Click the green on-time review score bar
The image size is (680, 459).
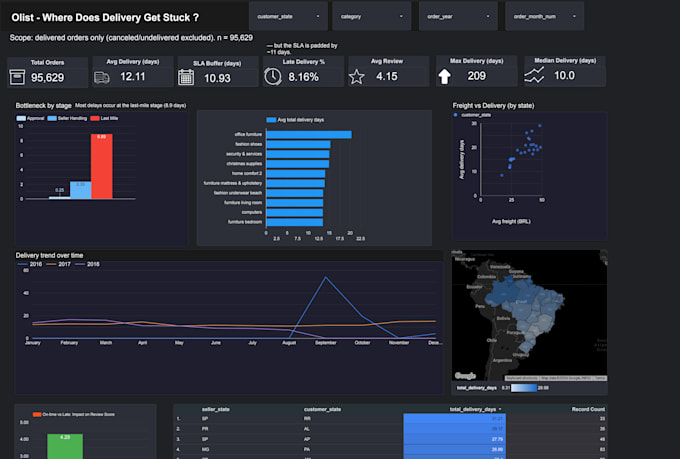pos(65,446)
